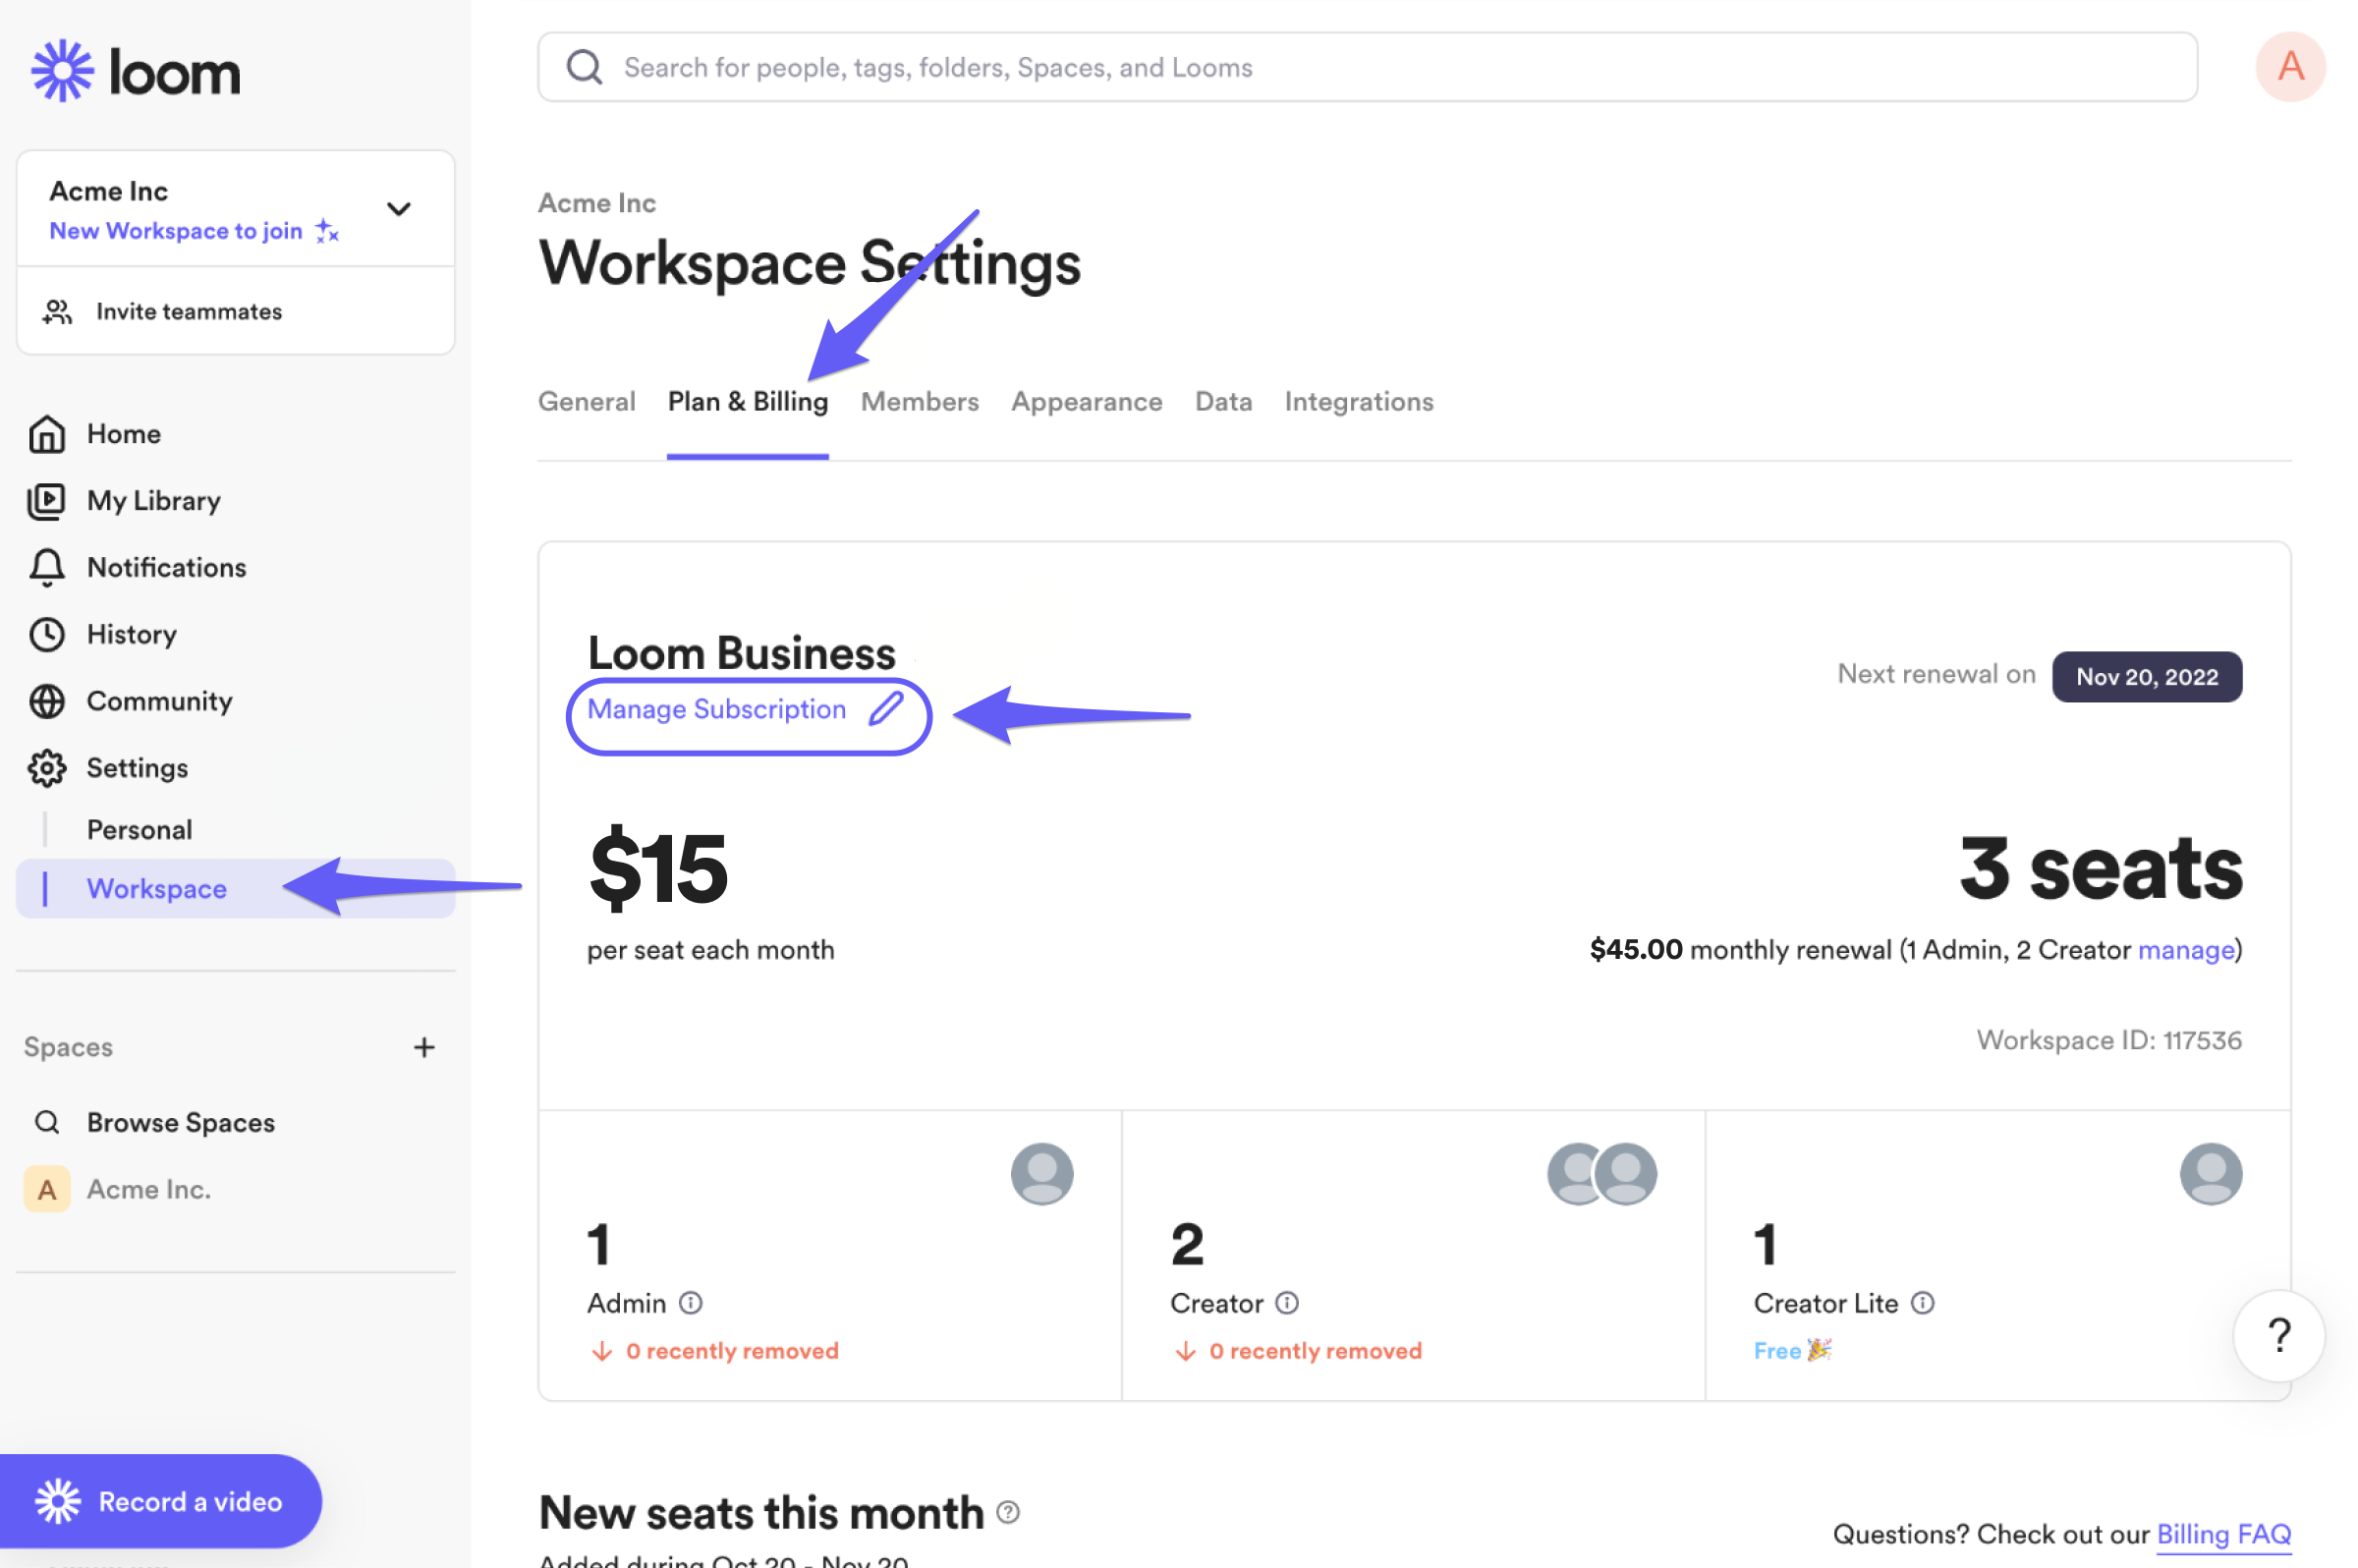Click the Acme Inc. space avatar
Image resolution: width=2358 pixels, height=1568 pixels.
[x=47, y=1189]
